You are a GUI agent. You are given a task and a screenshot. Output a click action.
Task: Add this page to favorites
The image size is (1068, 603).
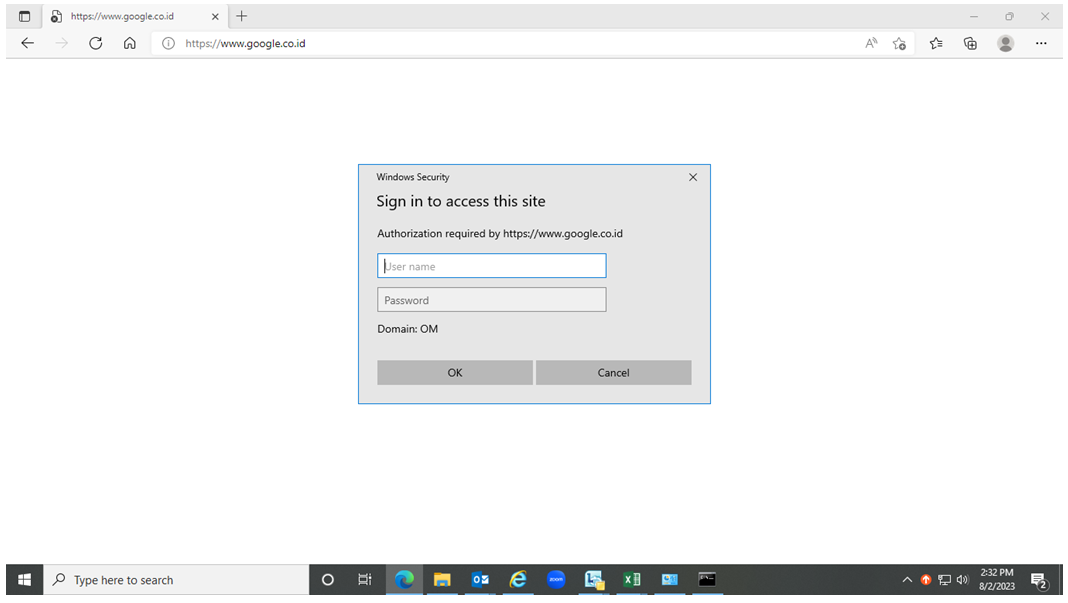pyautogui.click(x=899, y=43)
